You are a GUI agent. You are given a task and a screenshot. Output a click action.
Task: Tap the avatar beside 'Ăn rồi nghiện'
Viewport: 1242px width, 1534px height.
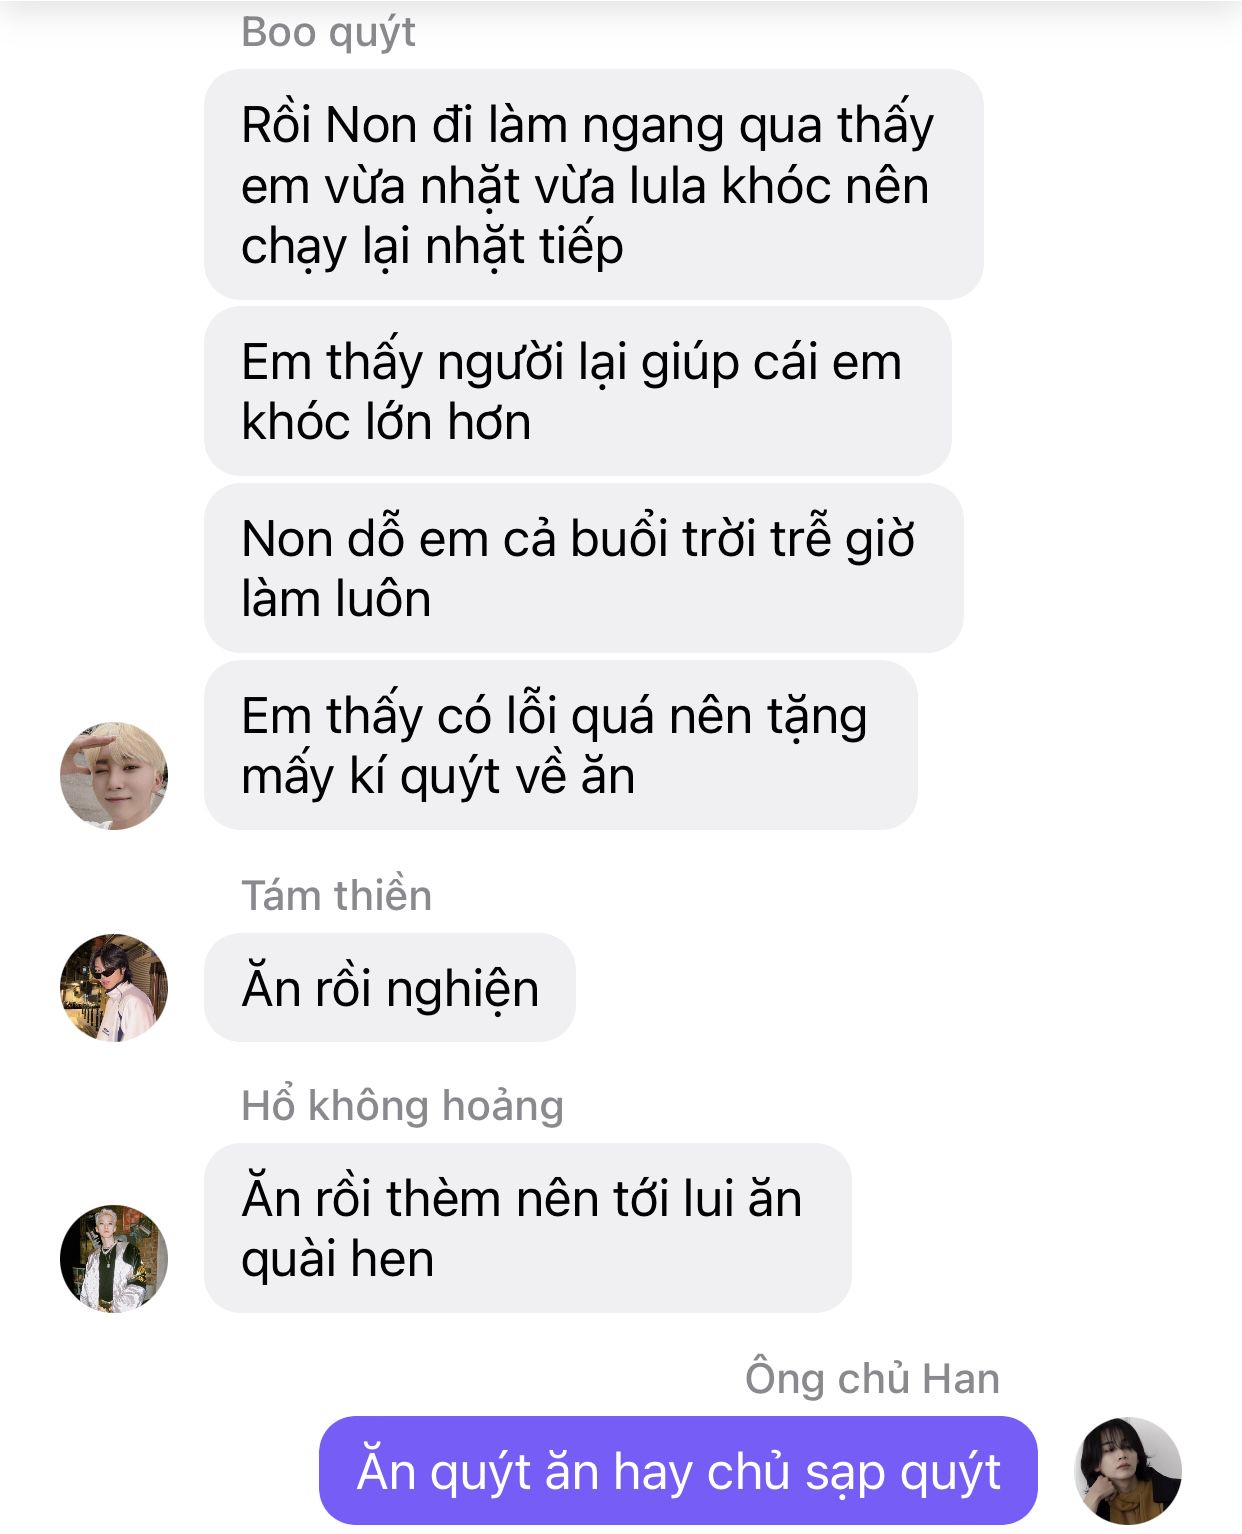click(114, 988)
